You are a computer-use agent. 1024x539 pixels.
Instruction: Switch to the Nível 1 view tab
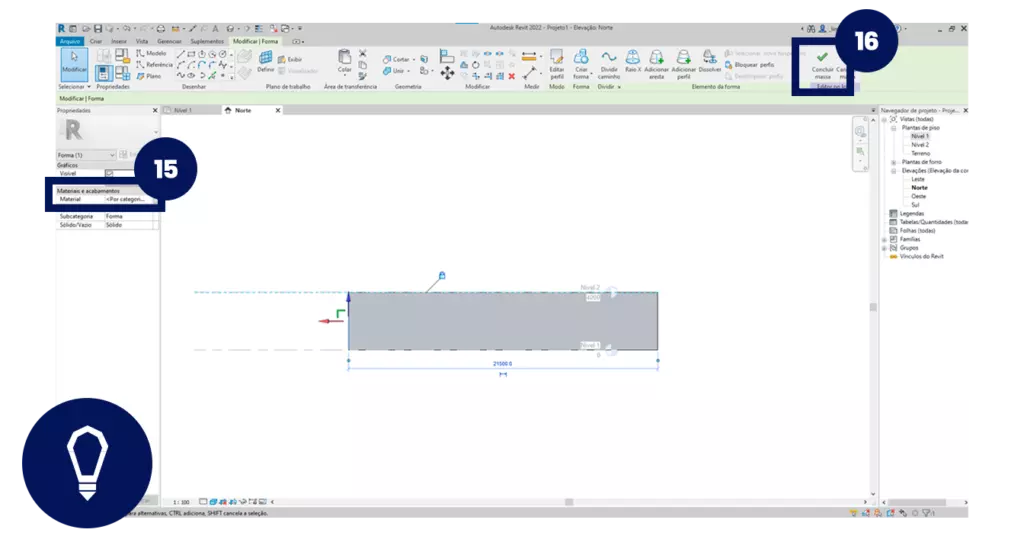183,110
